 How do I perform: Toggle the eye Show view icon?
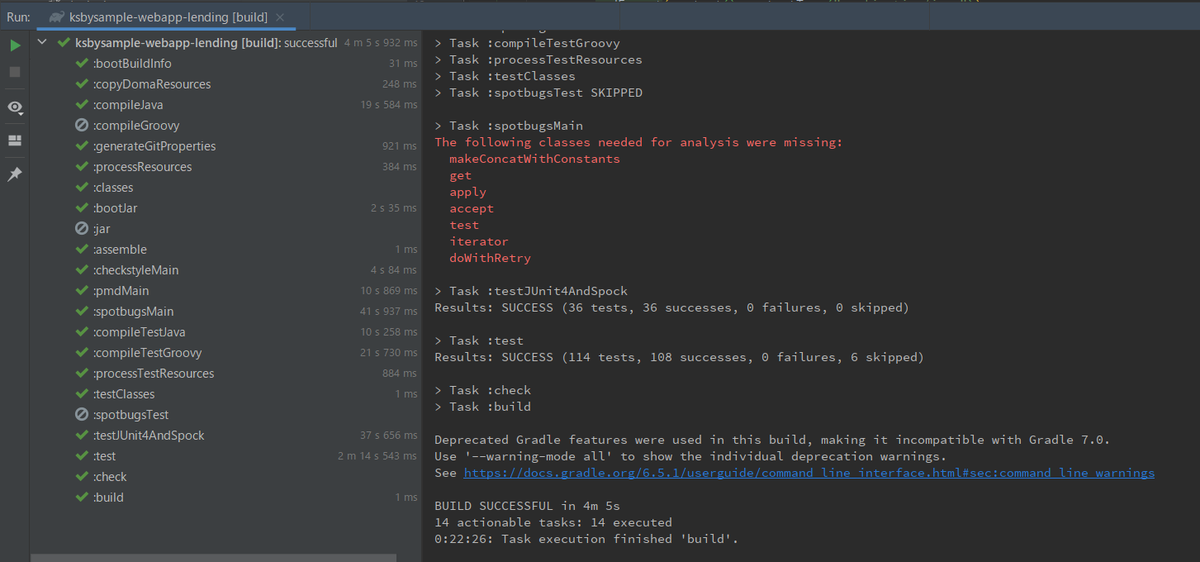(x=15, y=107)
